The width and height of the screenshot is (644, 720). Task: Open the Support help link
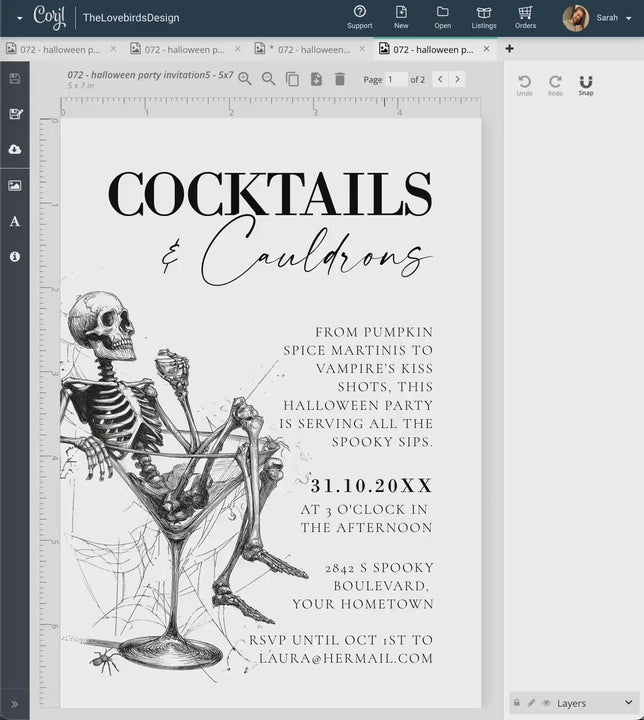[x=359, y=17]
